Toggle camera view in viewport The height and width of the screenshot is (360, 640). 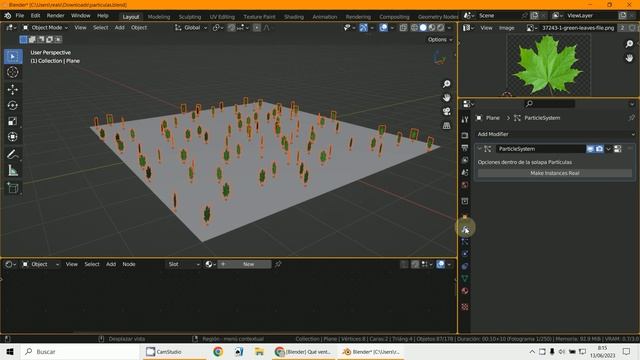click(447, 111)
